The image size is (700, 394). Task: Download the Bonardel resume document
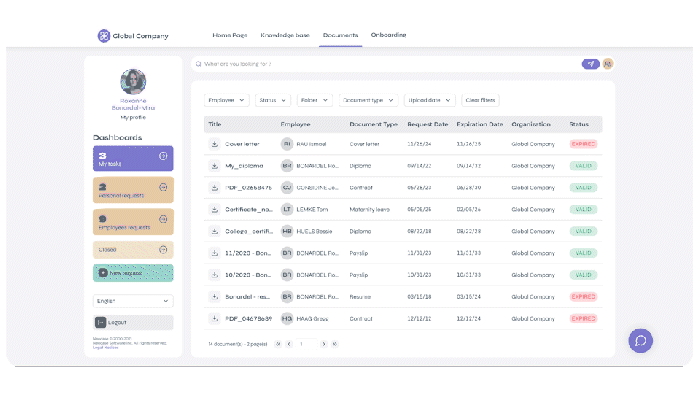click(x=215, y=297)
